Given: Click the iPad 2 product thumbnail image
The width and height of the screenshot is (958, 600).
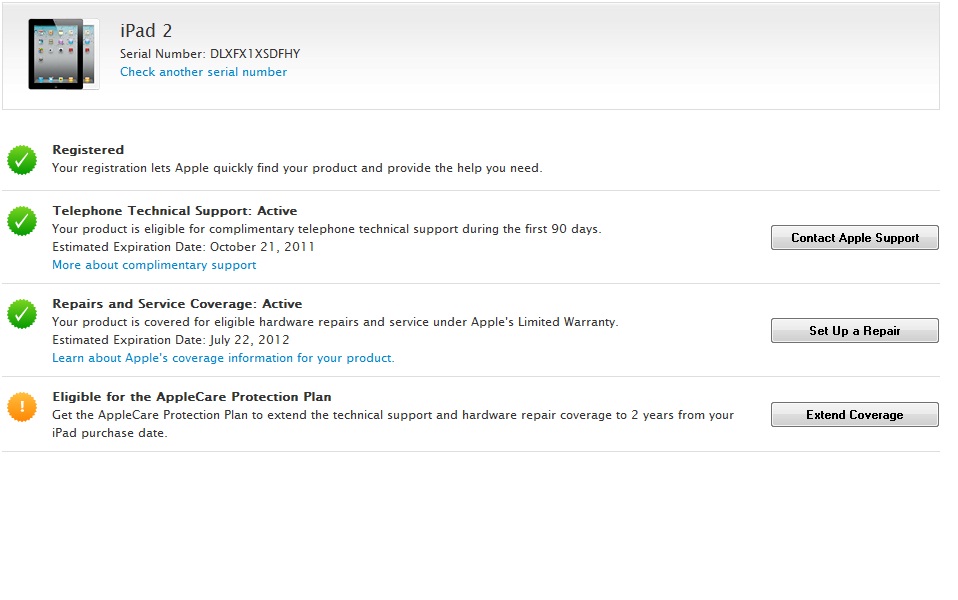Looking at the screenshot, I should 62,55.
